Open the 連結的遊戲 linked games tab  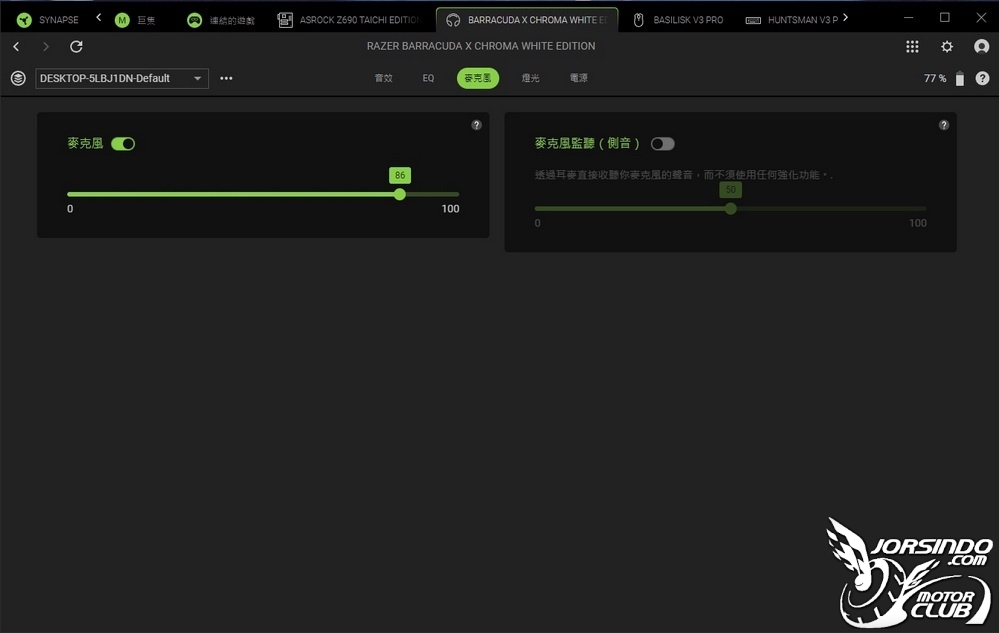point(220,20)
